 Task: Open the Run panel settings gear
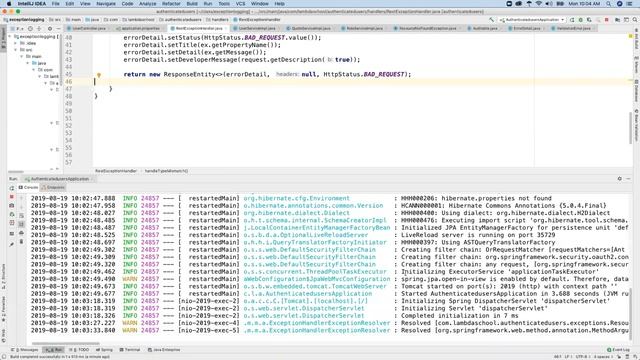[620, 179]
